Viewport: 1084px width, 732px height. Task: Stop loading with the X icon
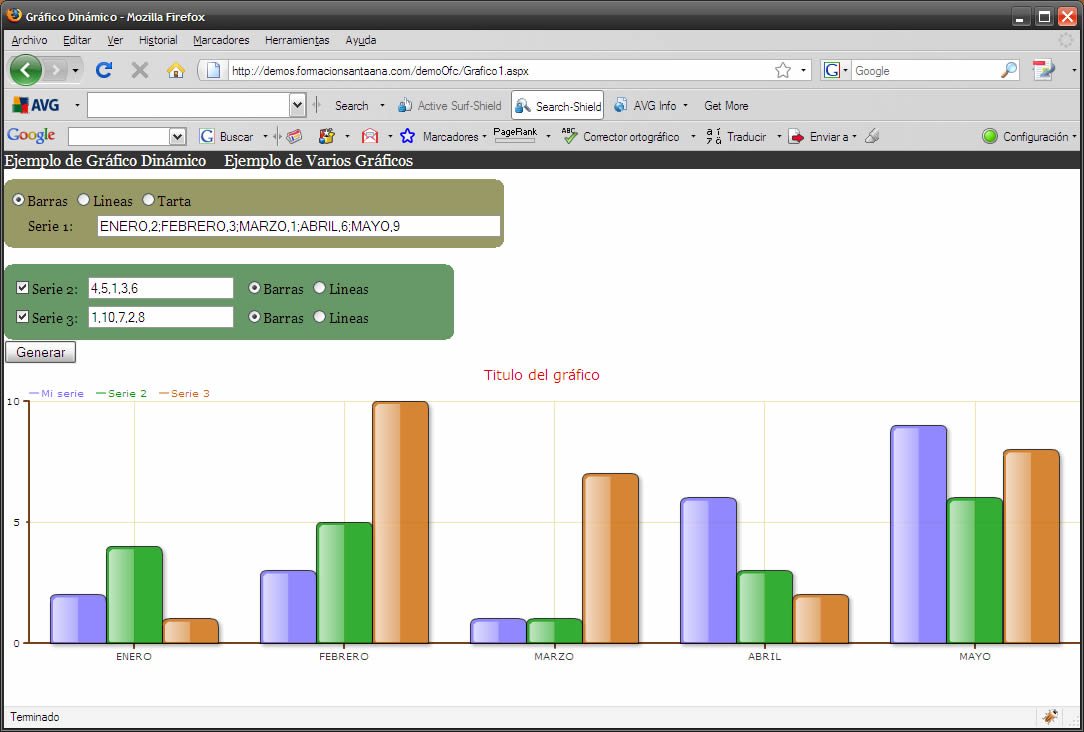[140, 70]
